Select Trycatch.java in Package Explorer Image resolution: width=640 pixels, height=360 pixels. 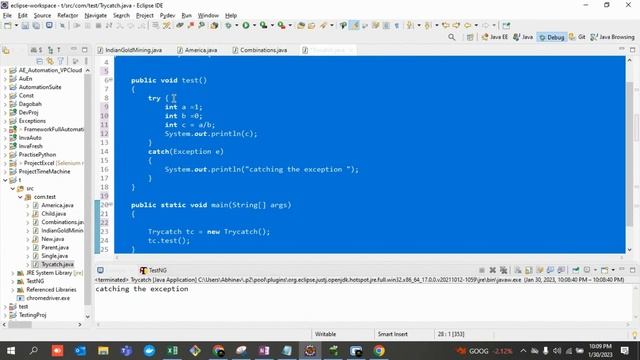point(57,264)
